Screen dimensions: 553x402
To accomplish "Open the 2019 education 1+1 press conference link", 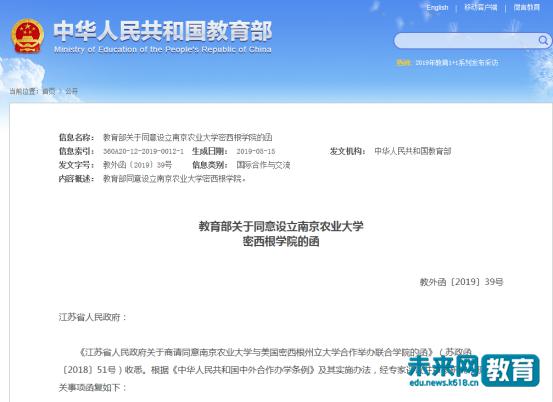I will tap(457, 63).
